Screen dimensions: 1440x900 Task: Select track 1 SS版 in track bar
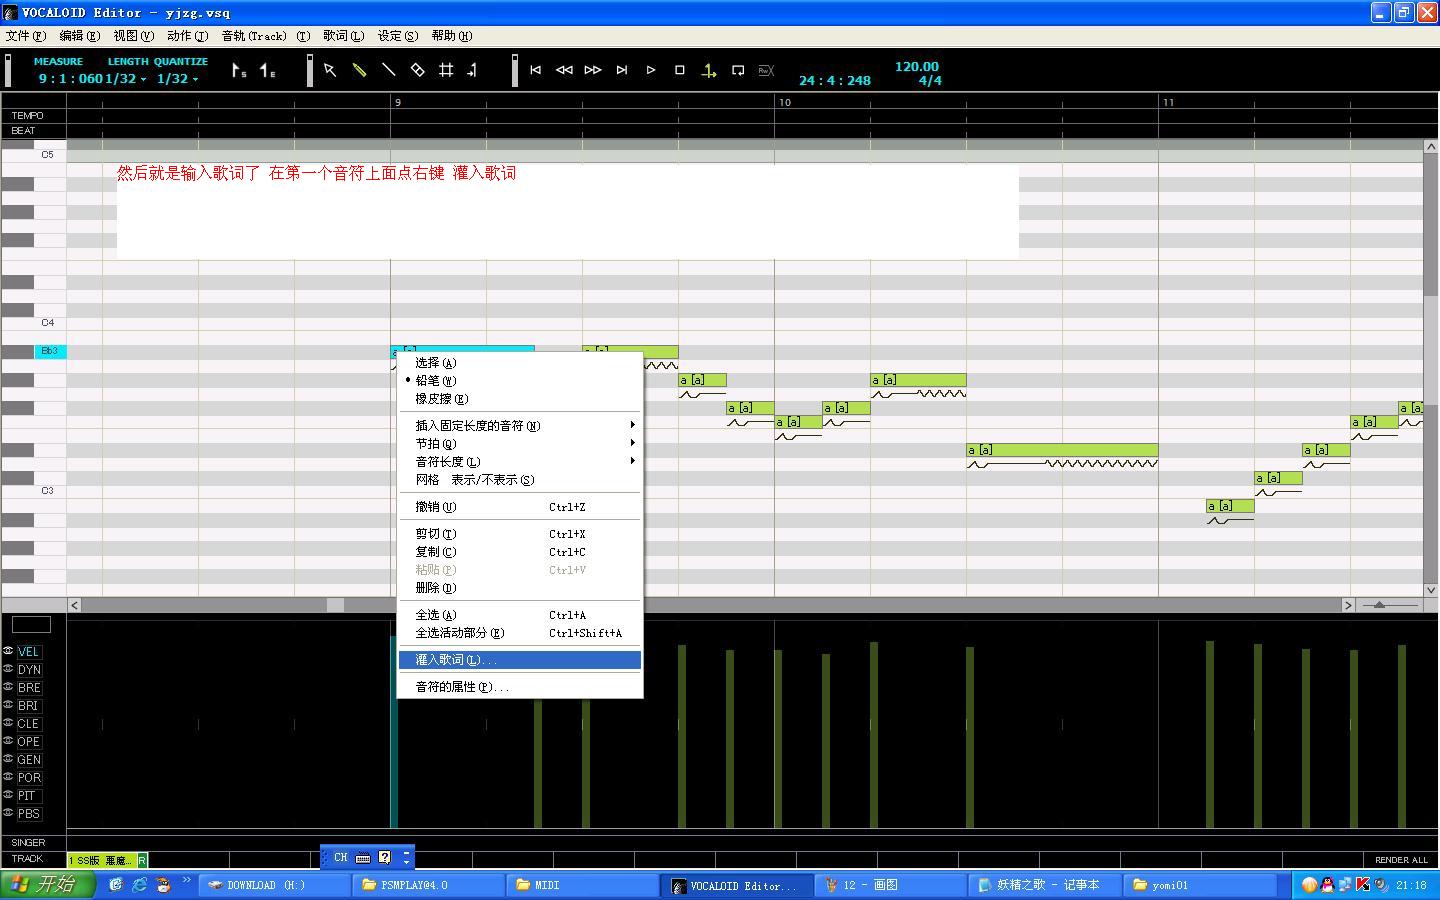tap(102, 860)
